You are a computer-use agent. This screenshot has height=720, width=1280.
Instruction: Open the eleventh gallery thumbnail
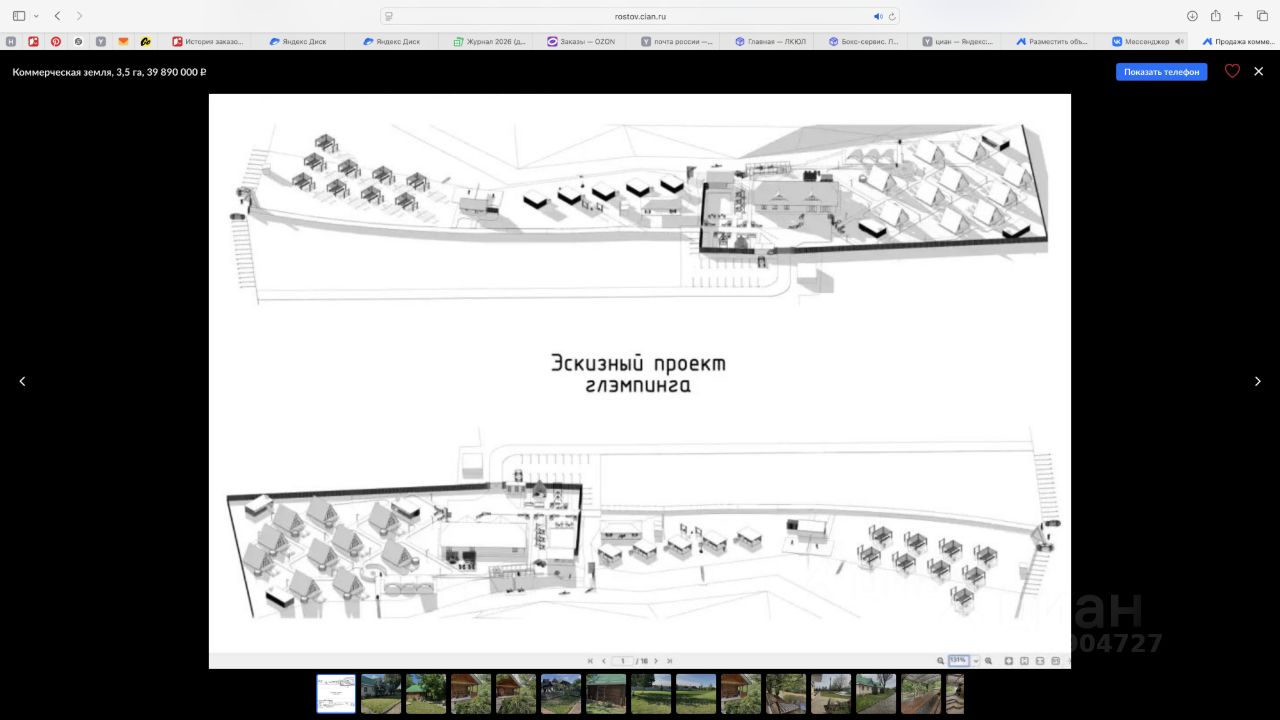pos(786,694)
